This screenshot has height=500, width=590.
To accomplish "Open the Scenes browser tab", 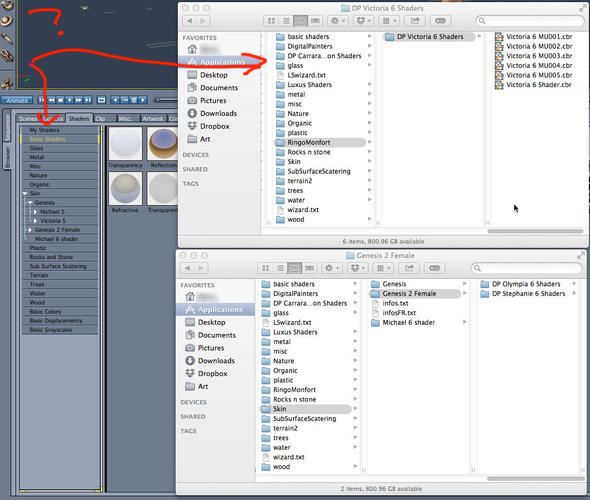I will pyautogui.click(x=27, y=119).
